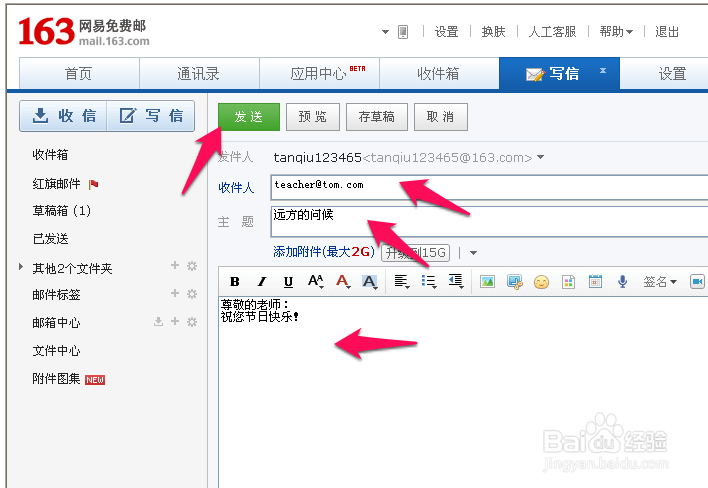Screen dimensions: 708x488
Task: Focus the recipient field teacher@tom.com
Action: pyautogui.click(x=489, y=187)
